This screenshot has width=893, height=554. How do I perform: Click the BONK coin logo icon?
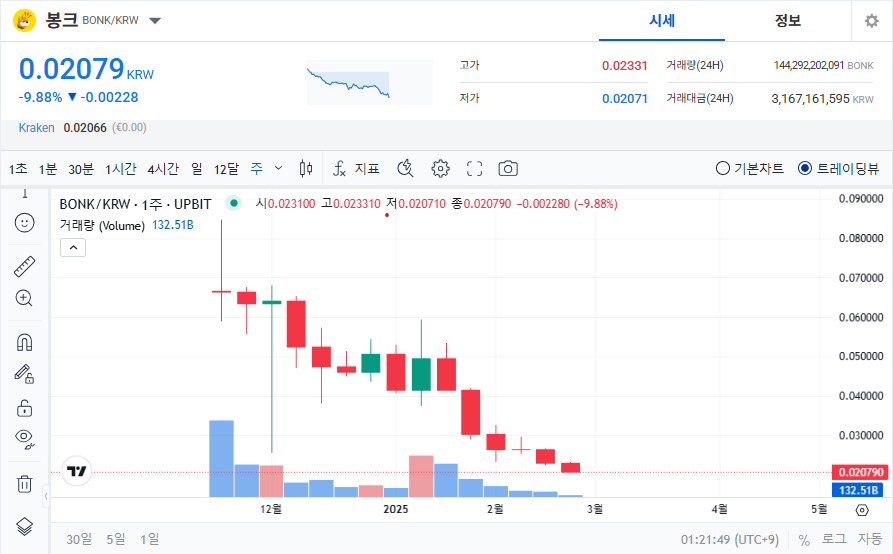(24, 20)
